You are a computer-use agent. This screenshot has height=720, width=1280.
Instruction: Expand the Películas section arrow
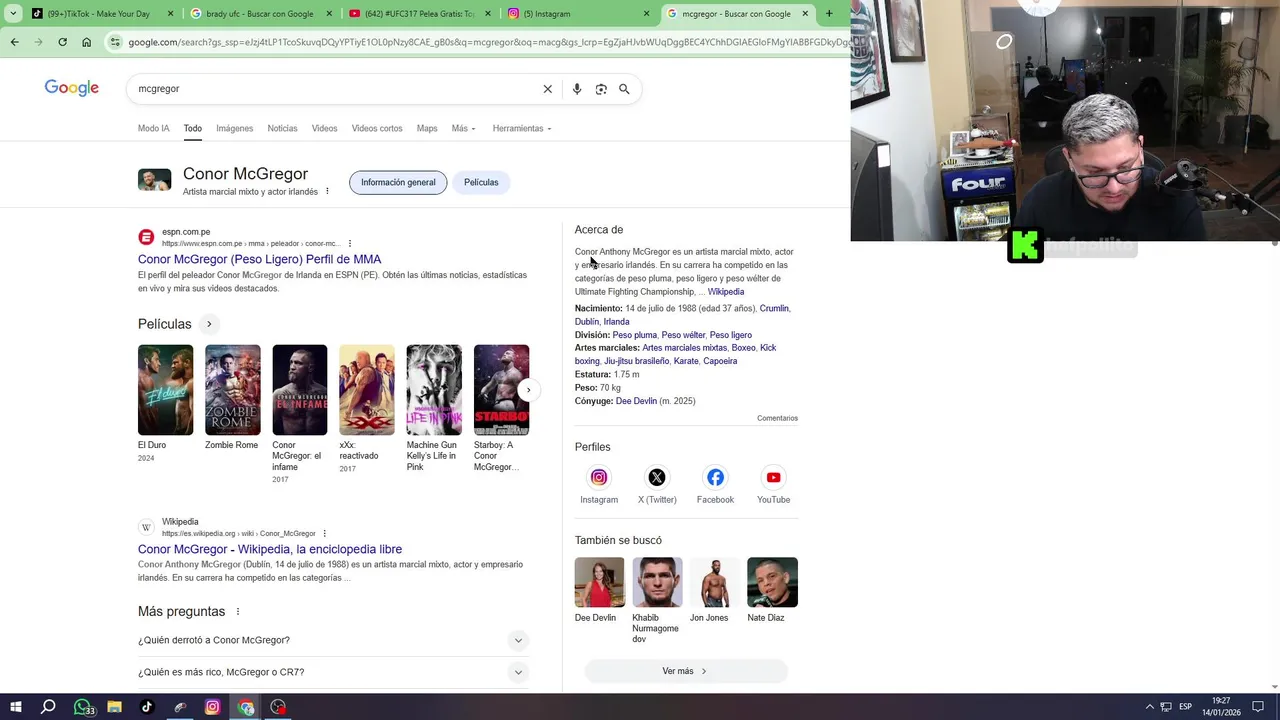209,324
